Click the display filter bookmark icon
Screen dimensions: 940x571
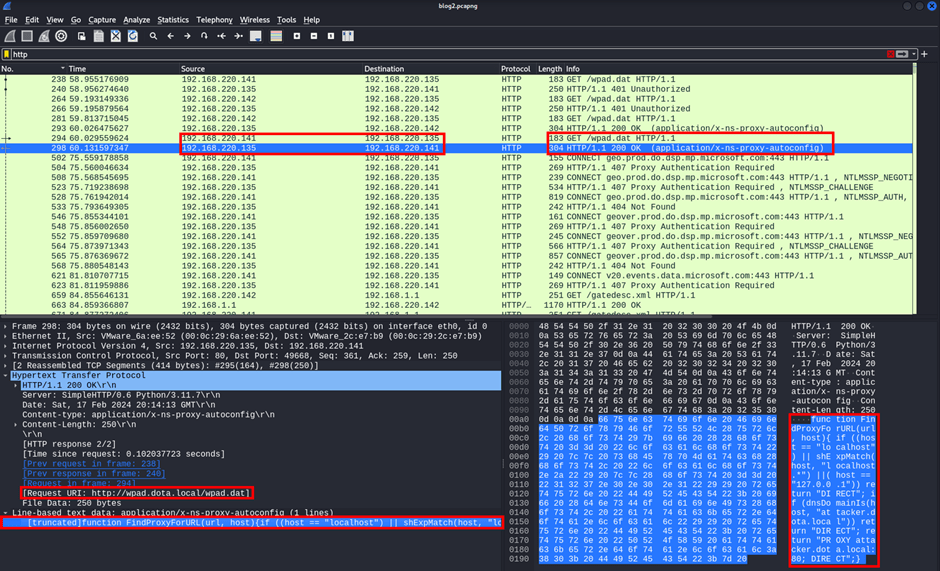click(x=7, y=54)
